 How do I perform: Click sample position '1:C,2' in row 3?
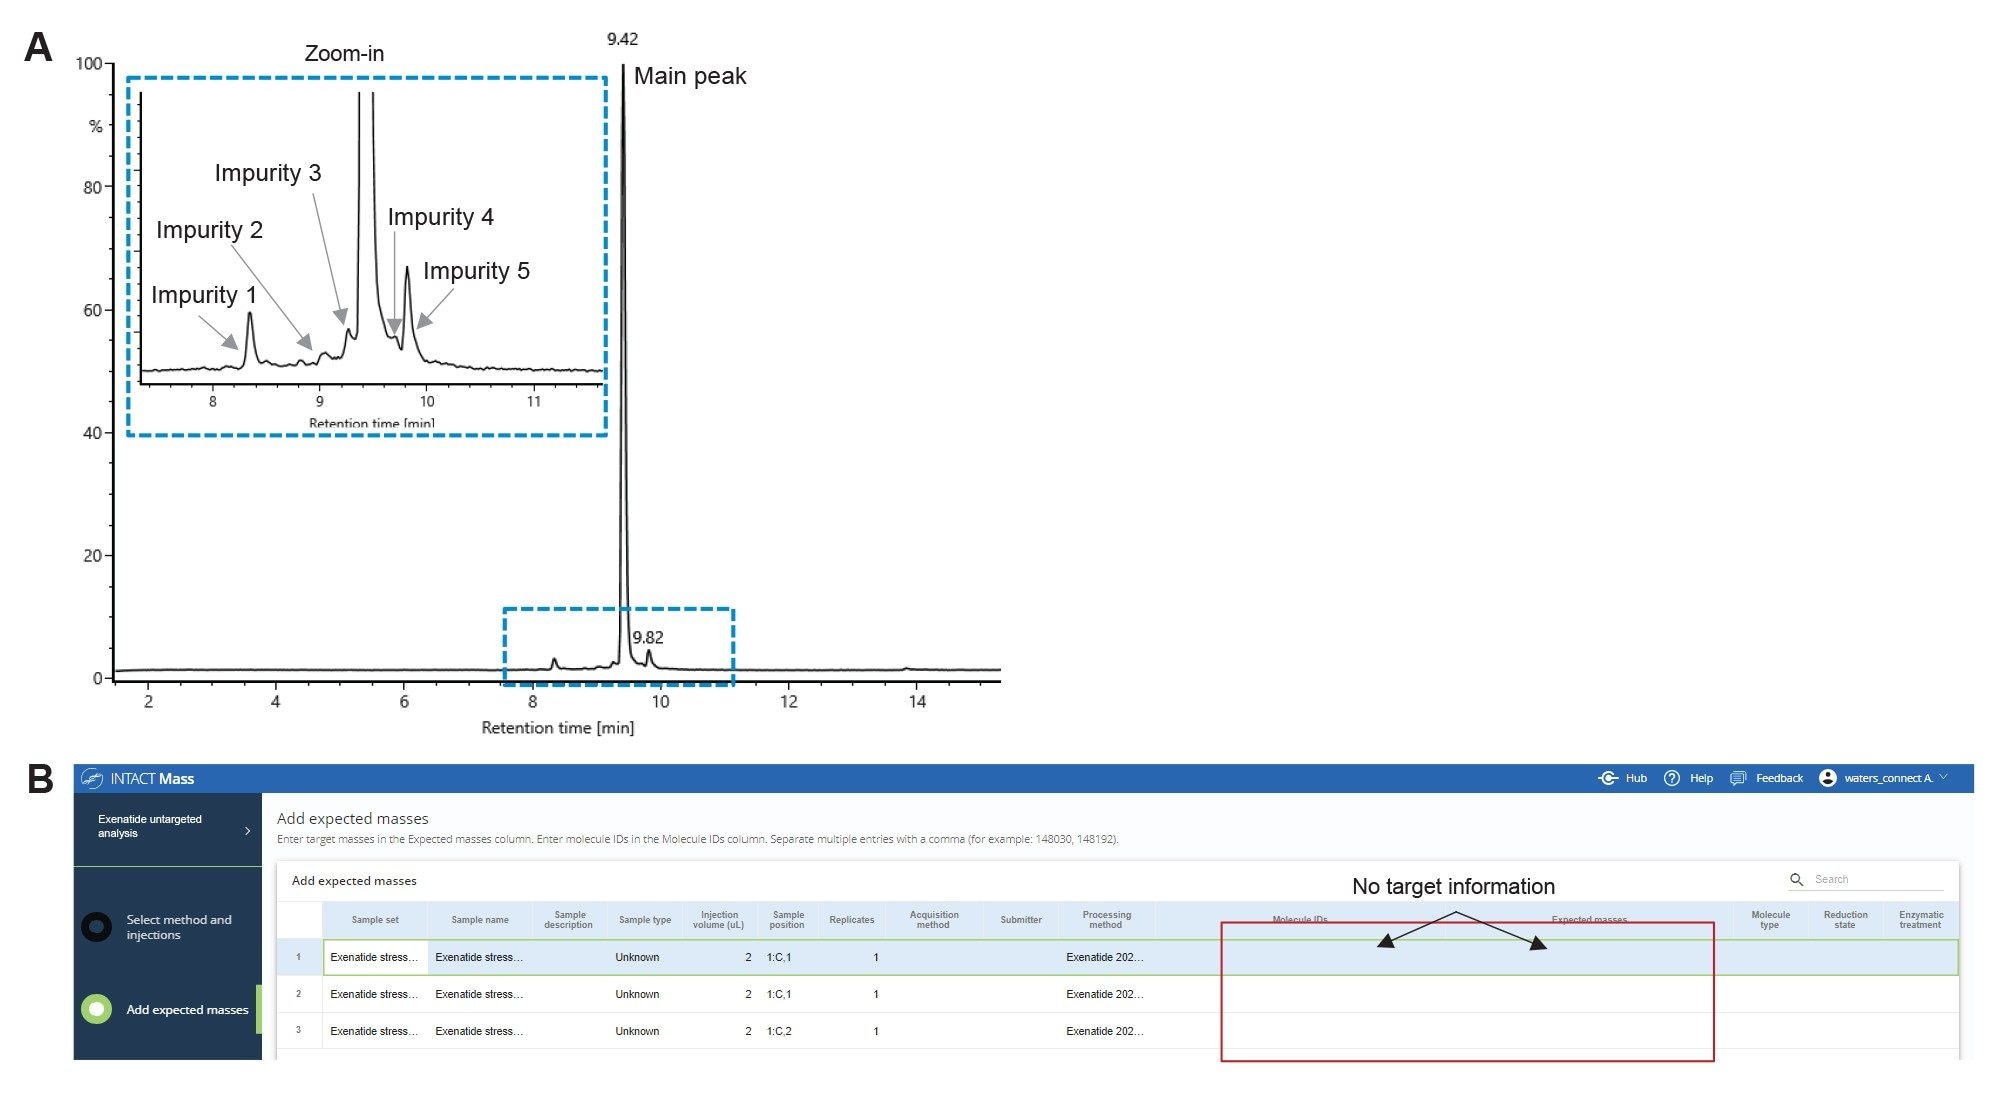tap(779, 1031)
